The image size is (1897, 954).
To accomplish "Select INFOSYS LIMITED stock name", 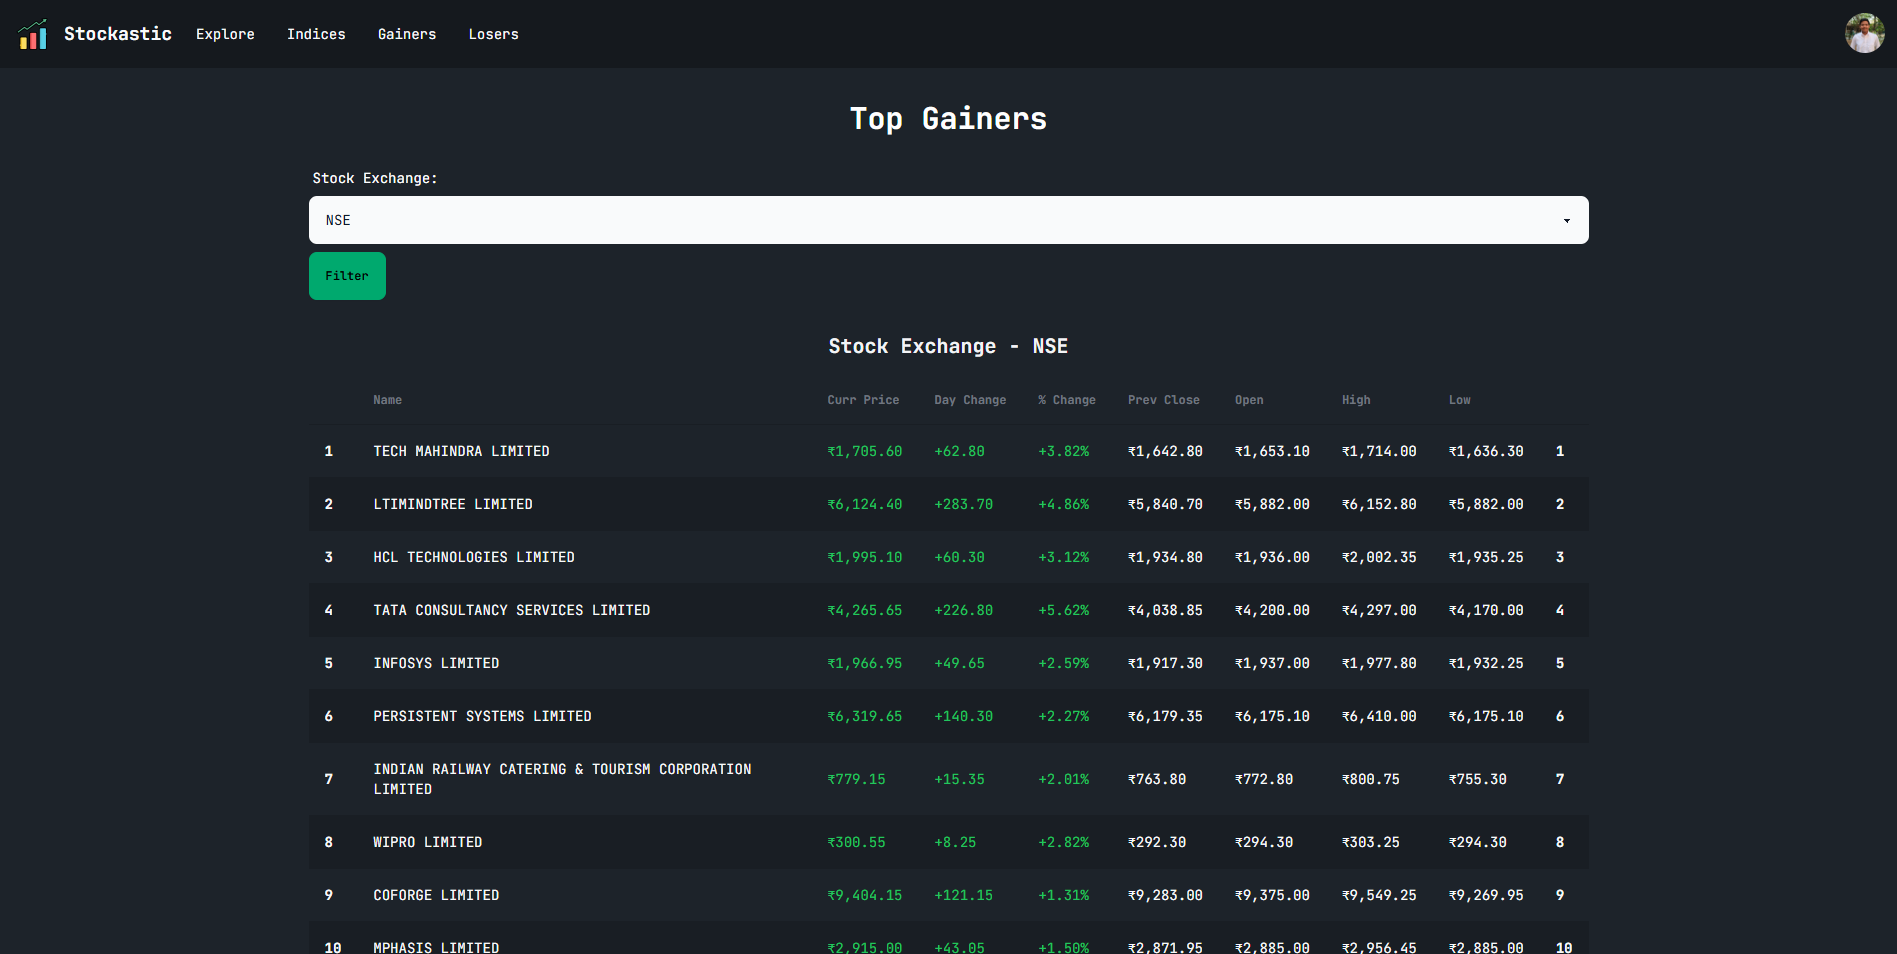I will point(436,663).
